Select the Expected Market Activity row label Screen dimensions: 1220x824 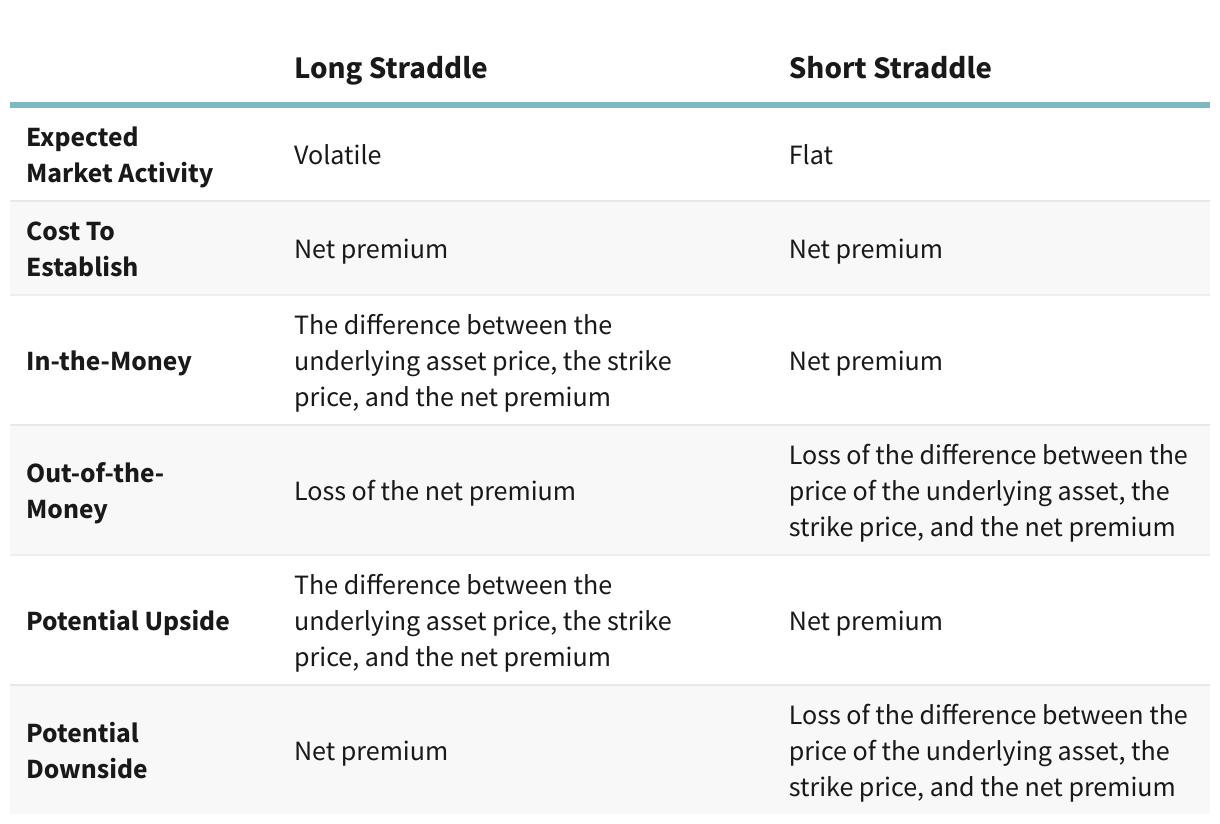[x=119, y=155]
